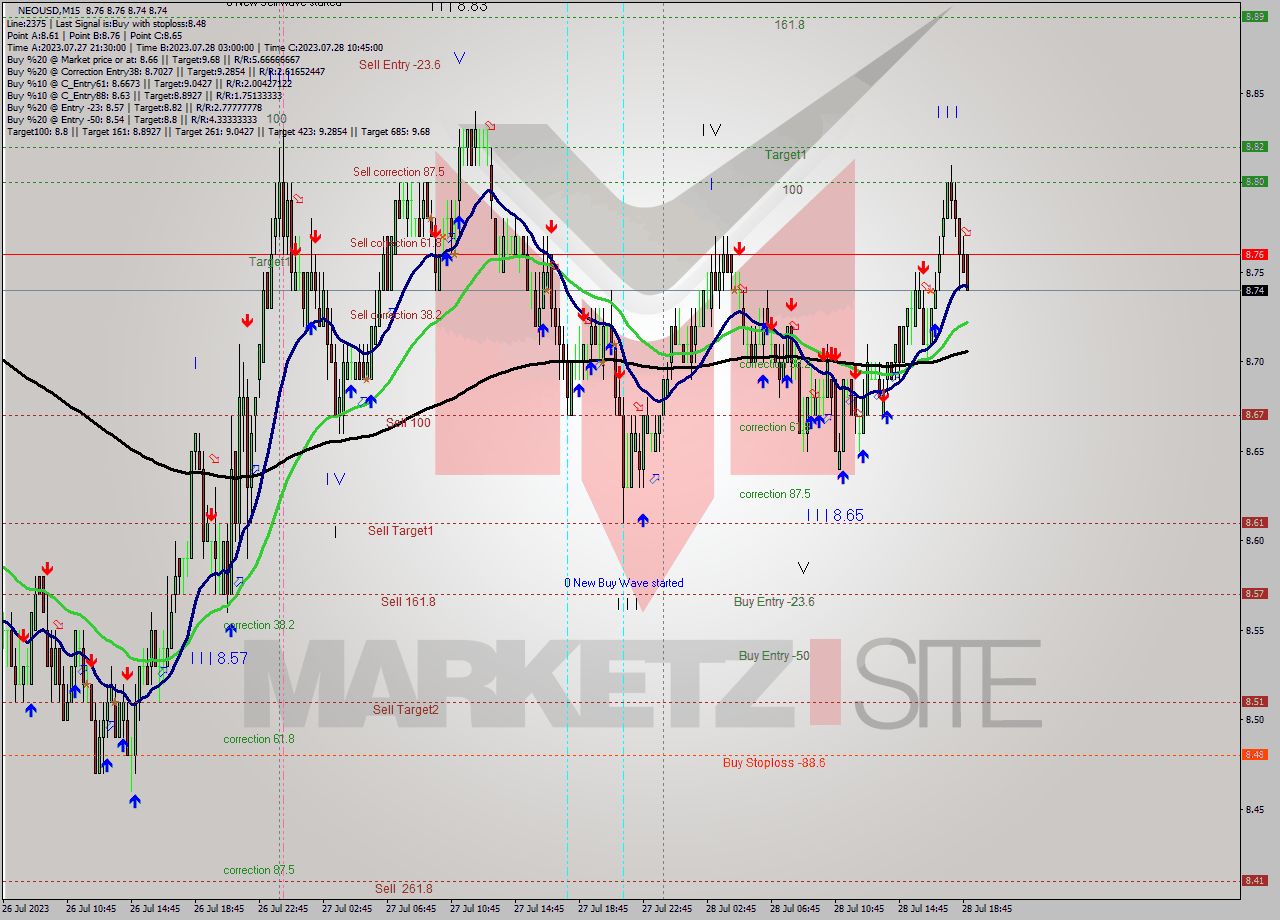This screenshot has width=1280, height=920.
Task: Click the orange 8.48 stoploss price tag
Action: point(1254,755)
